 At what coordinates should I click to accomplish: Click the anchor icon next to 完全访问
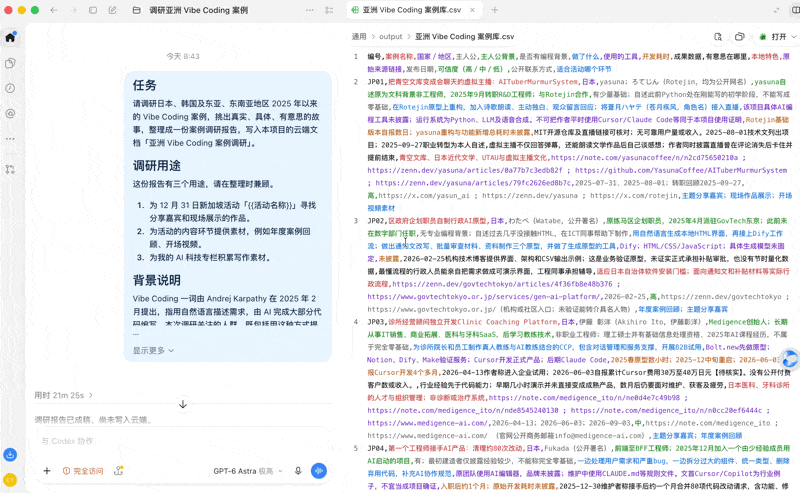118,471
